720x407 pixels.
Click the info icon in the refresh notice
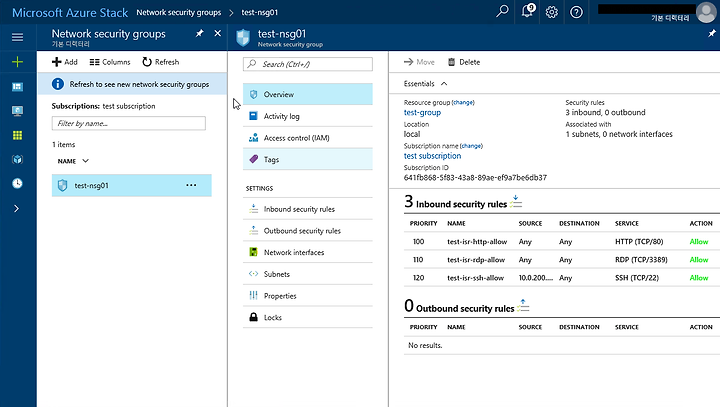point(58,84)
